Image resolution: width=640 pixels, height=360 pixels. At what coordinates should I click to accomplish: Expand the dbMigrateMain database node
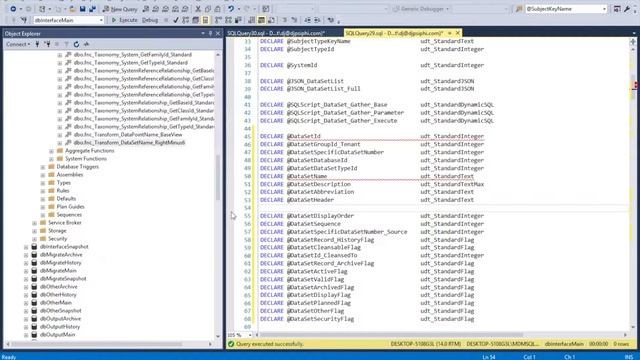tap(26, 271)
